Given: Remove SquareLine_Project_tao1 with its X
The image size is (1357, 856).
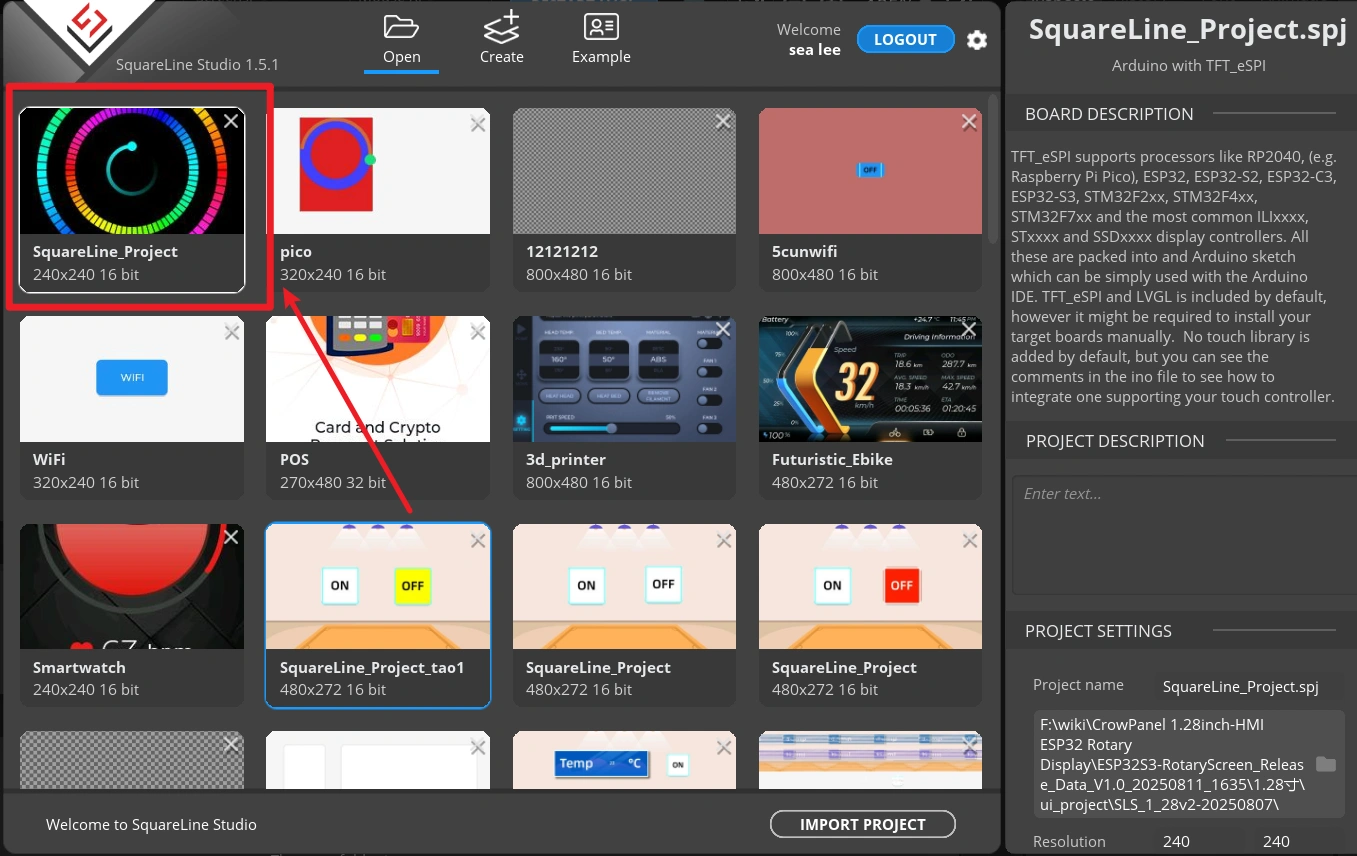Looking at the screenshot, I should pos(478,541).
